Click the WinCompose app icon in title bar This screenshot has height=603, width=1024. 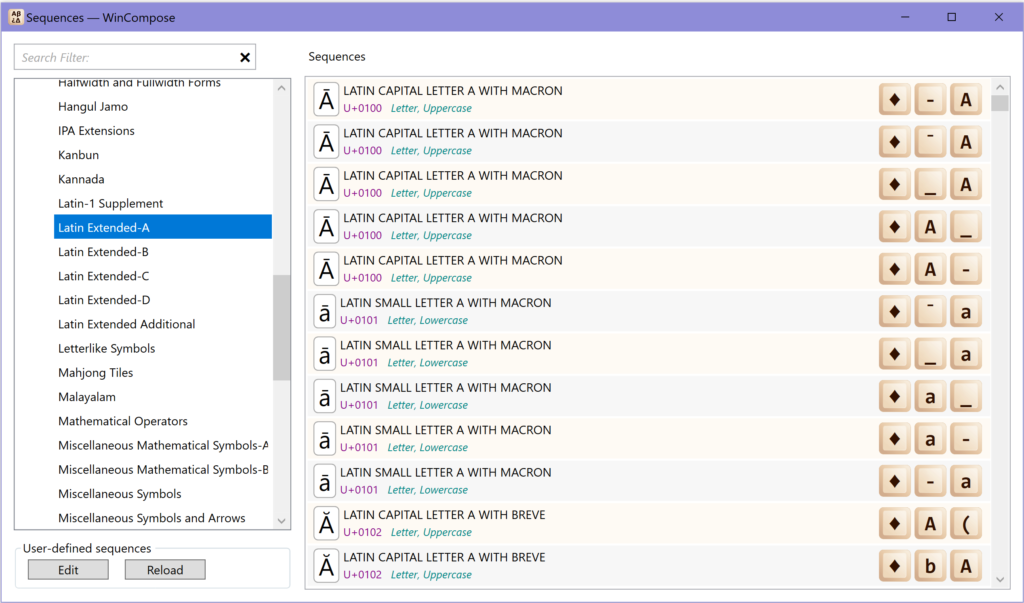tap(16, 17)
